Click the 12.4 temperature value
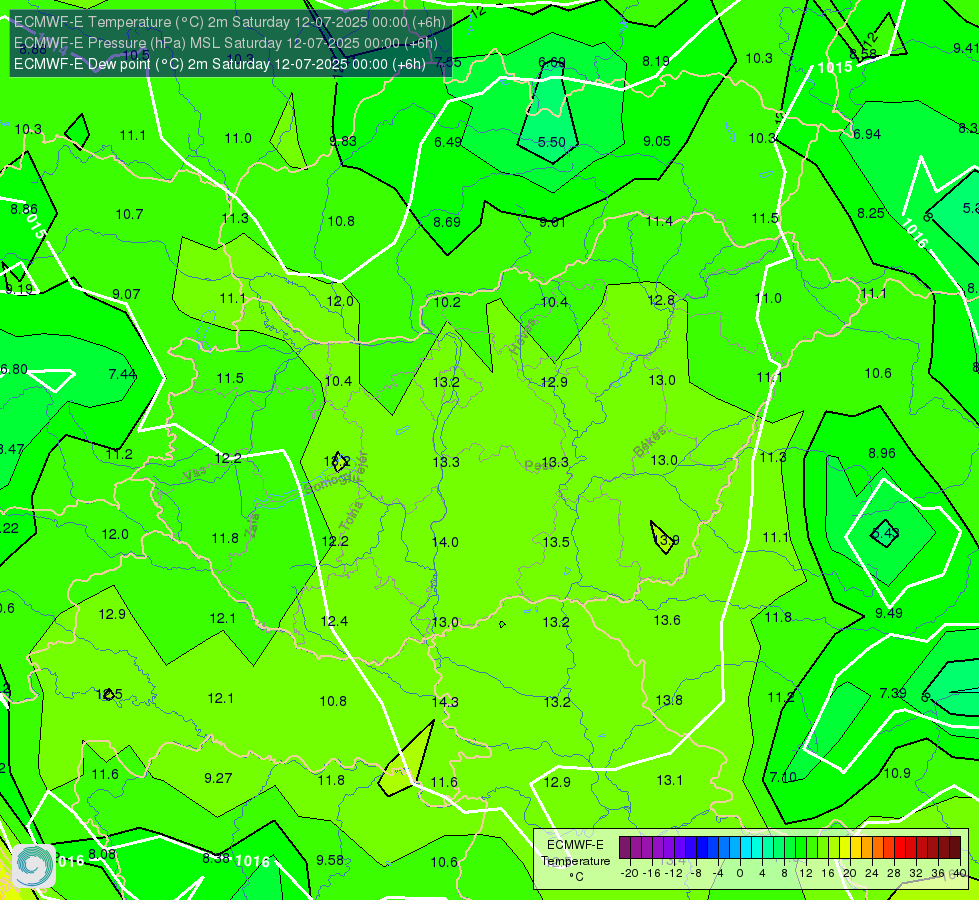Image resolution: width=979 pixels, height=900 pixels. (334, 621)
